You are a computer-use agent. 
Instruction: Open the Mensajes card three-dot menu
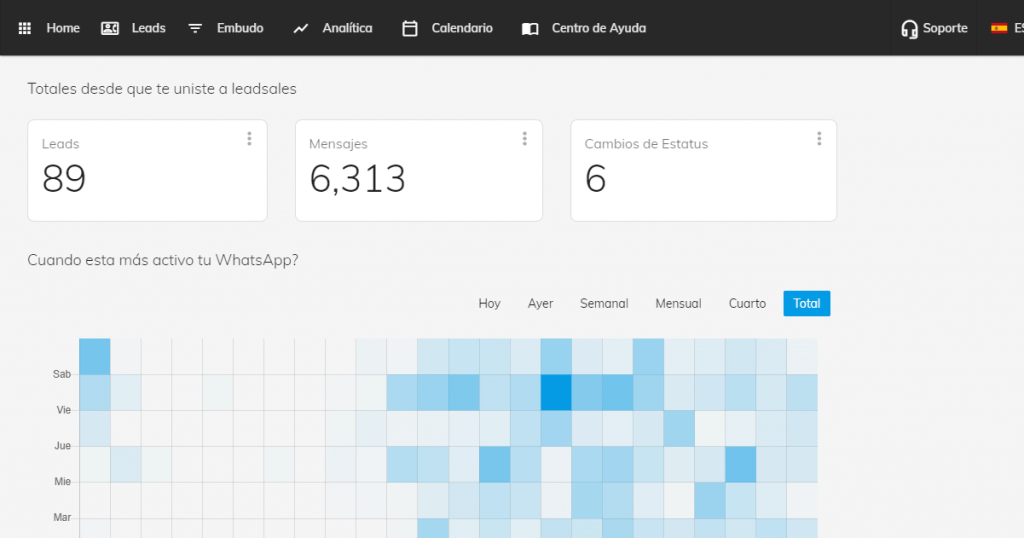tap(524, 138)
